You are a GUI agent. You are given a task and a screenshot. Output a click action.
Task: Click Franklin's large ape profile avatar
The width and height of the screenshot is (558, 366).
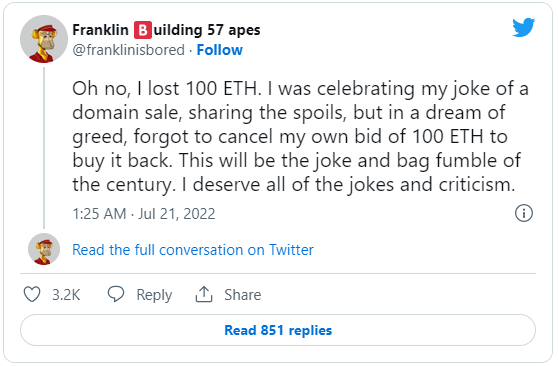coord(44,39)
